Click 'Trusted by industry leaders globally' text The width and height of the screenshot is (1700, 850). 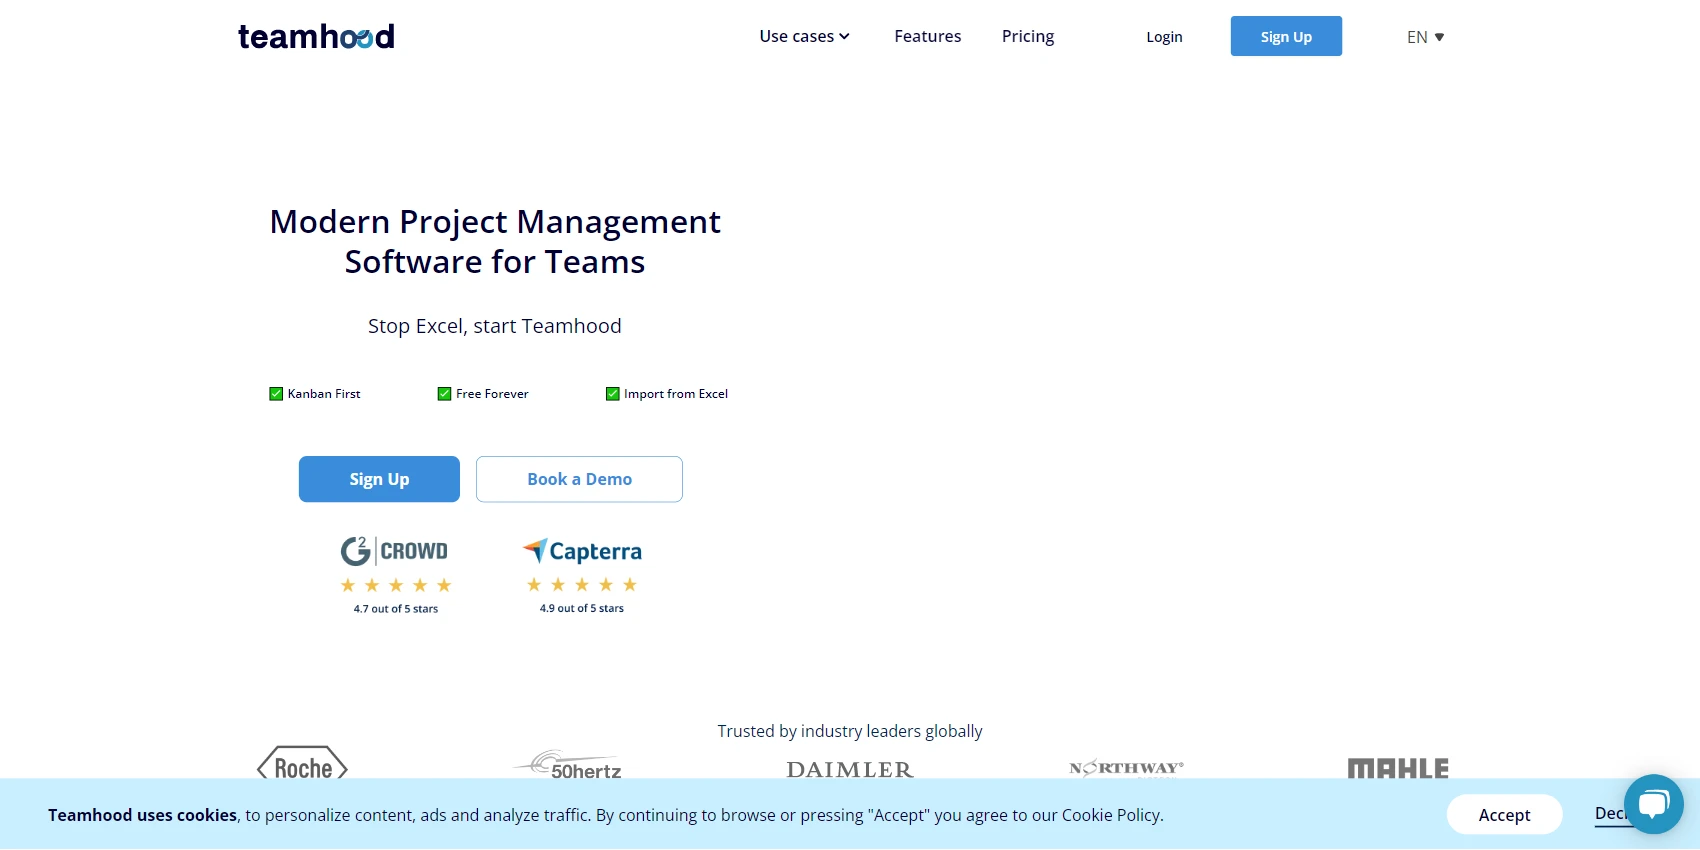tap(850, 731)
